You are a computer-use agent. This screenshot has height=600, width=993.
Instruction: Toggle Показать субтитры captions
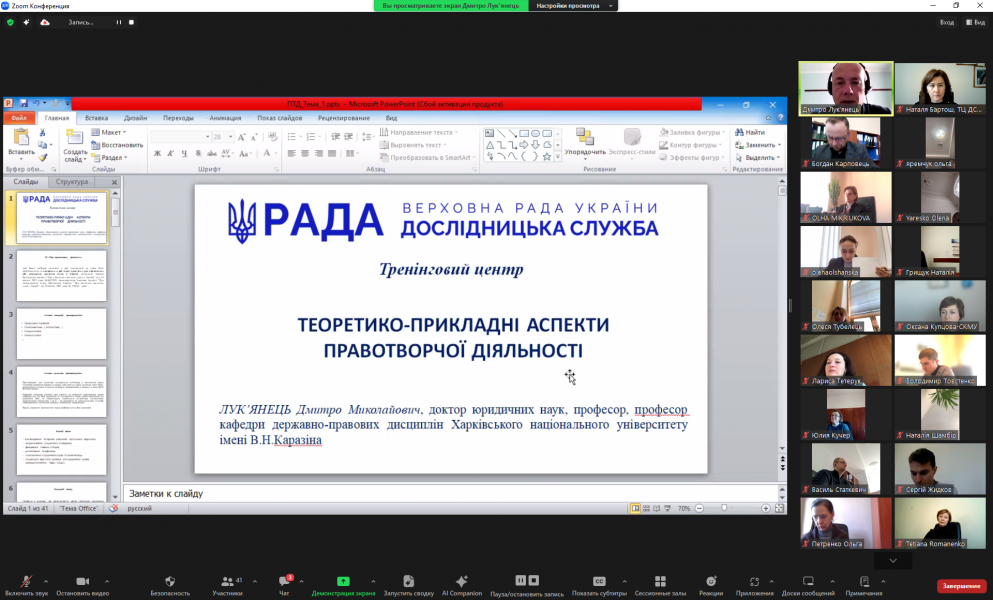pyautogui.click(x=599, y=582)
